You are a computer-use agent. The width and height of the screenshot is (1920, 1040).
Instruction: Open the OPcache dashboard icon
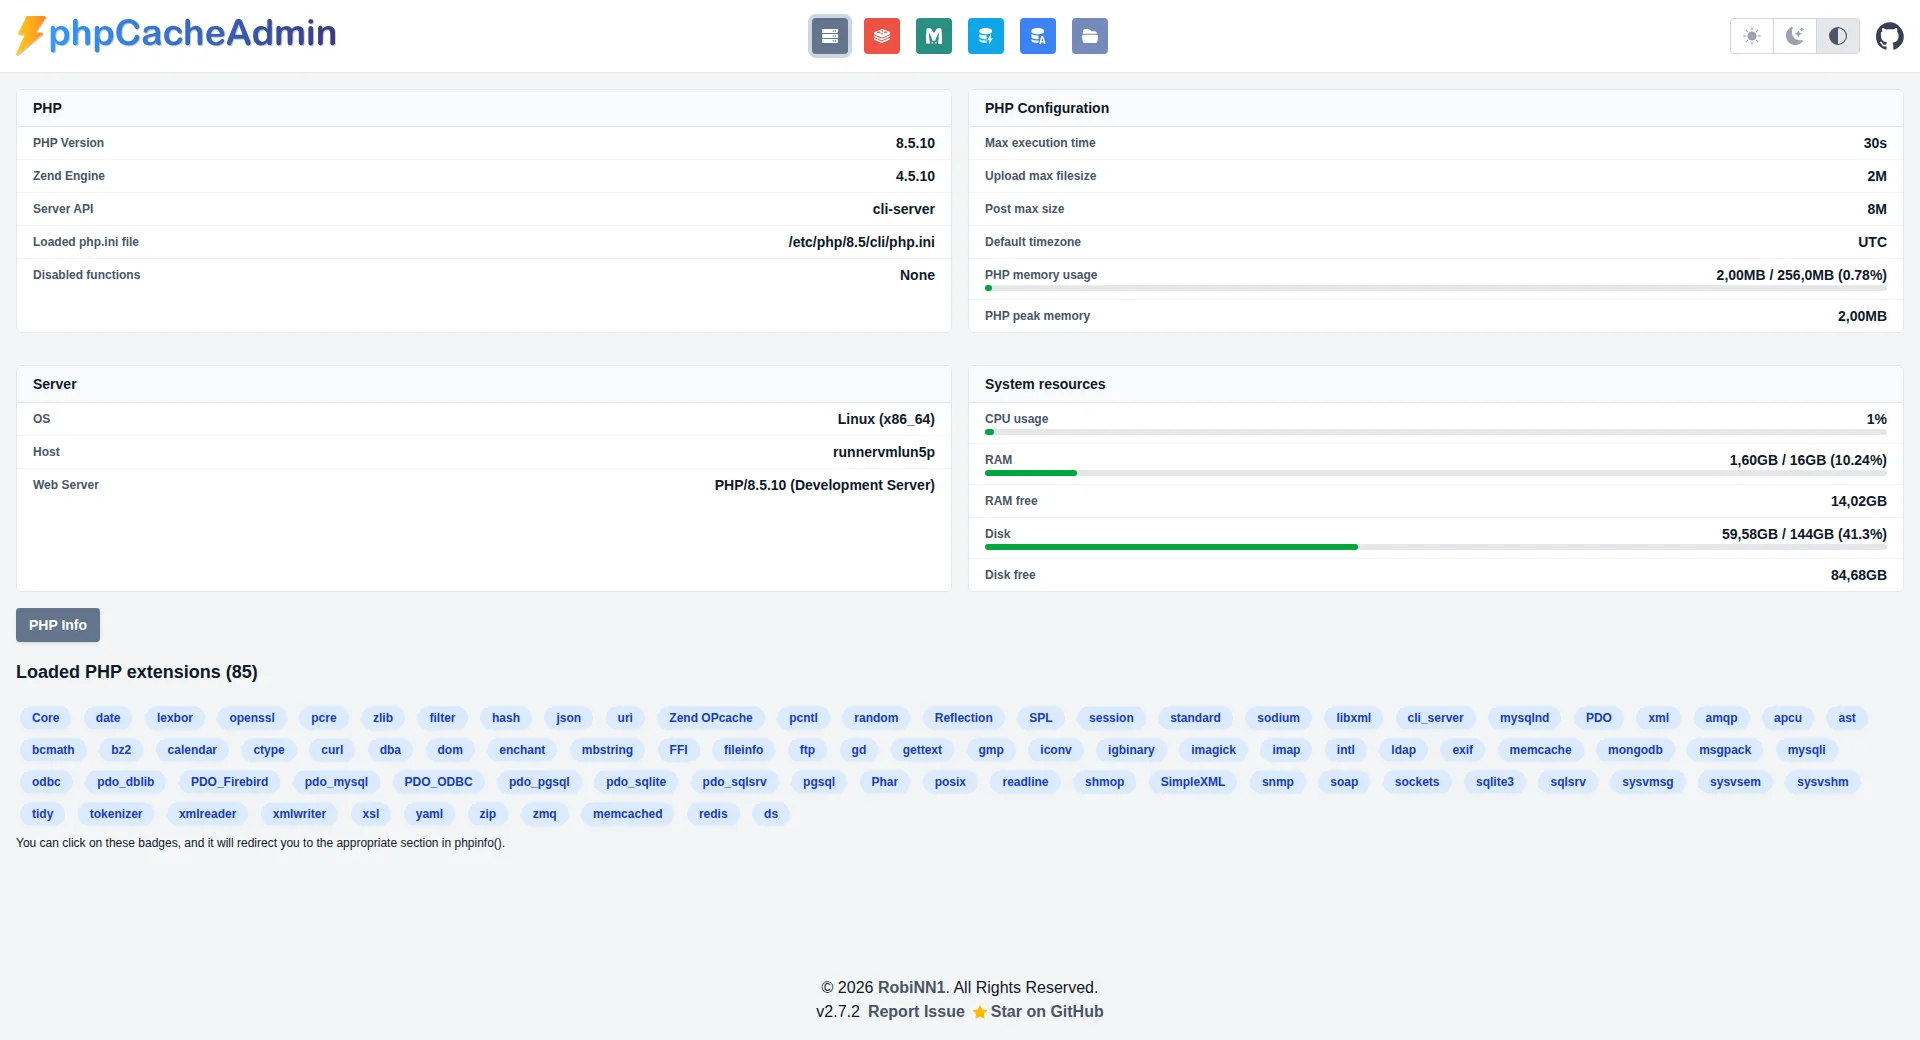coord(986,36)
